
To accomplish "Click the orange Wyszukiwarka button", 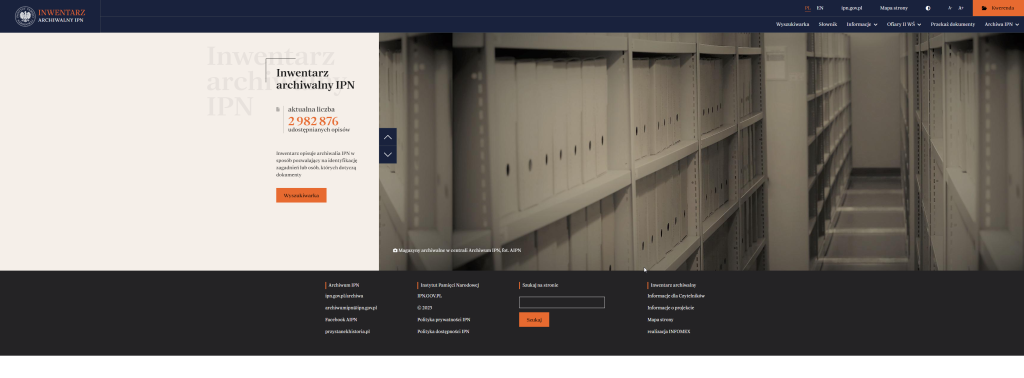I will point(301,195).
